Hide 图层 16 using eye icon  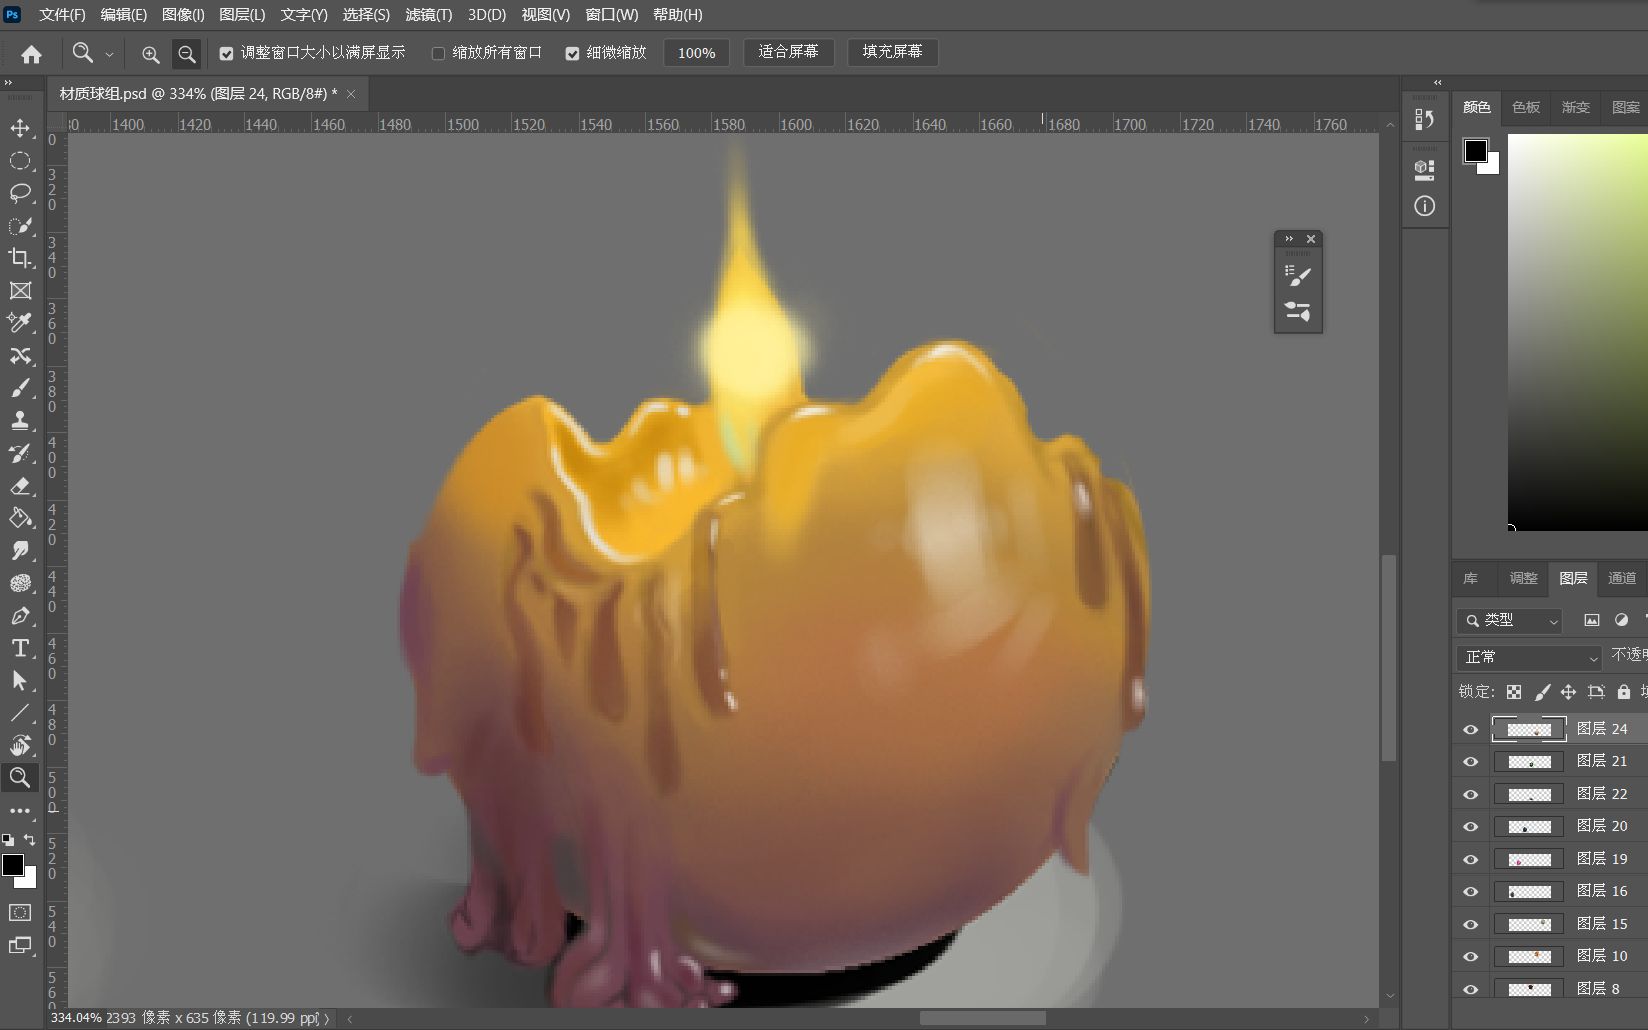[1470, 892]
